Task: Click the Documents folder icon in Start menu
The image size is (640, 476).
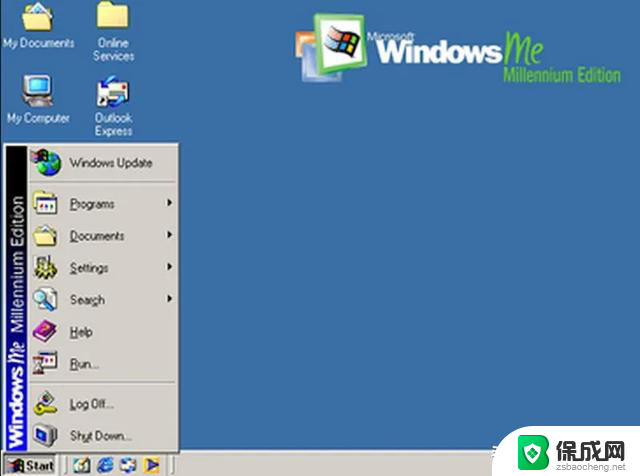Action: (x=45, y=235)
